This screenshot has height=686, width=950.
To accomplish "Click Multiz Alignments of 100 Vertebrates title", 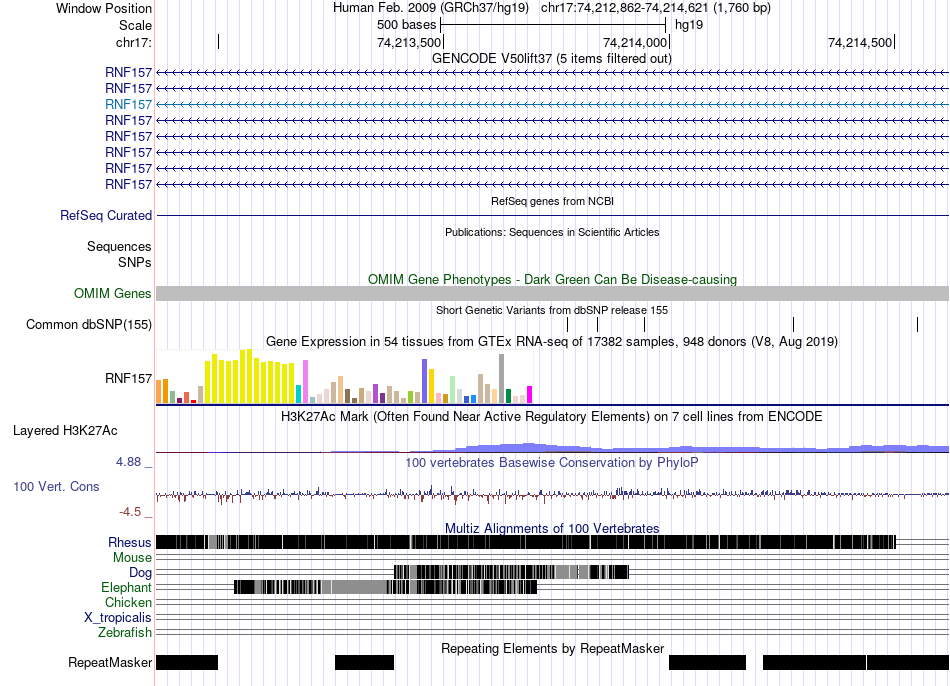I will pos(552,528).
